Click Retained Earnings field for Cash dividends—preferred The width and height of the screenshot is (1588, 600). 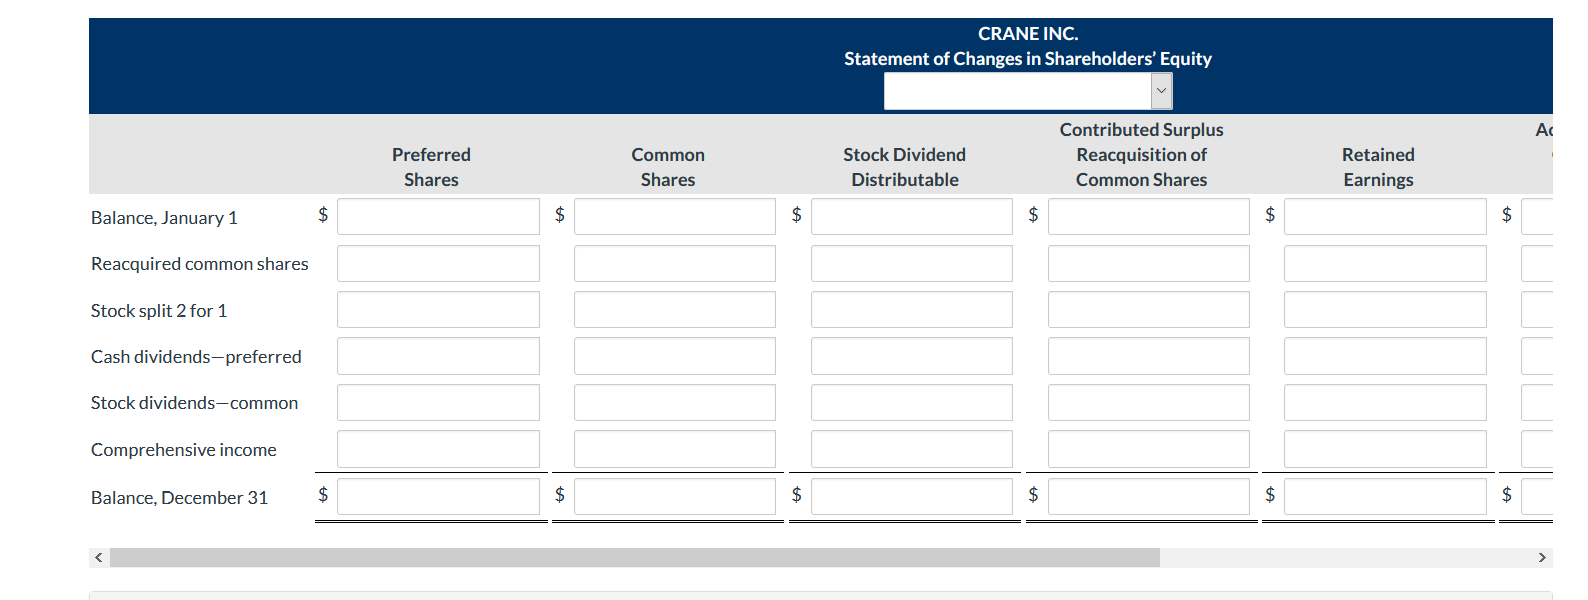click(1385, 355)
